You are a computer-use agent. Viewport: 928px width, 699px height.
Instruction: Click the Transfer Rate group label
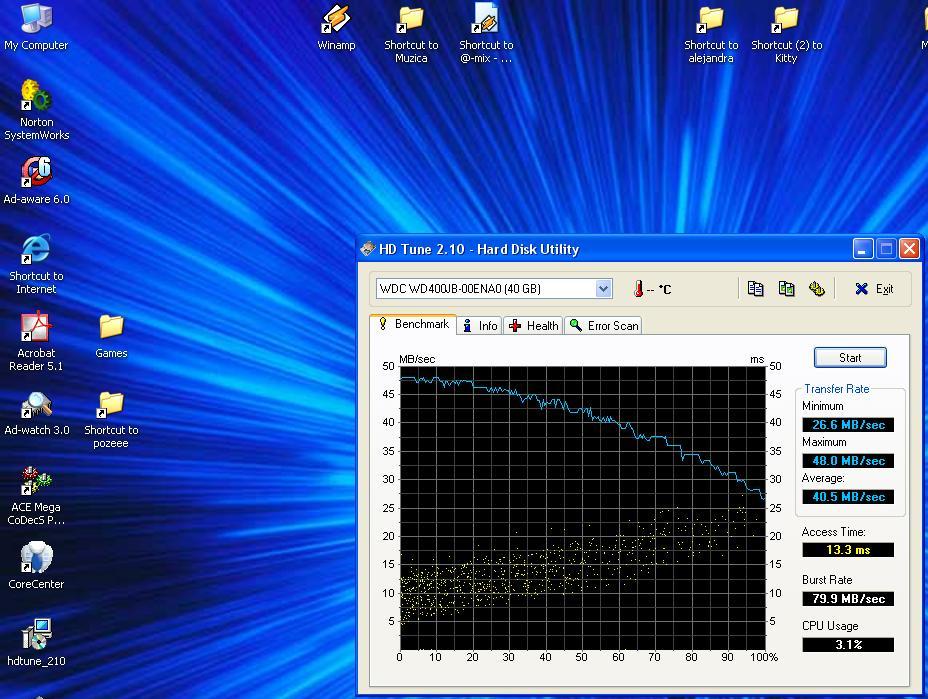(836, 389)
